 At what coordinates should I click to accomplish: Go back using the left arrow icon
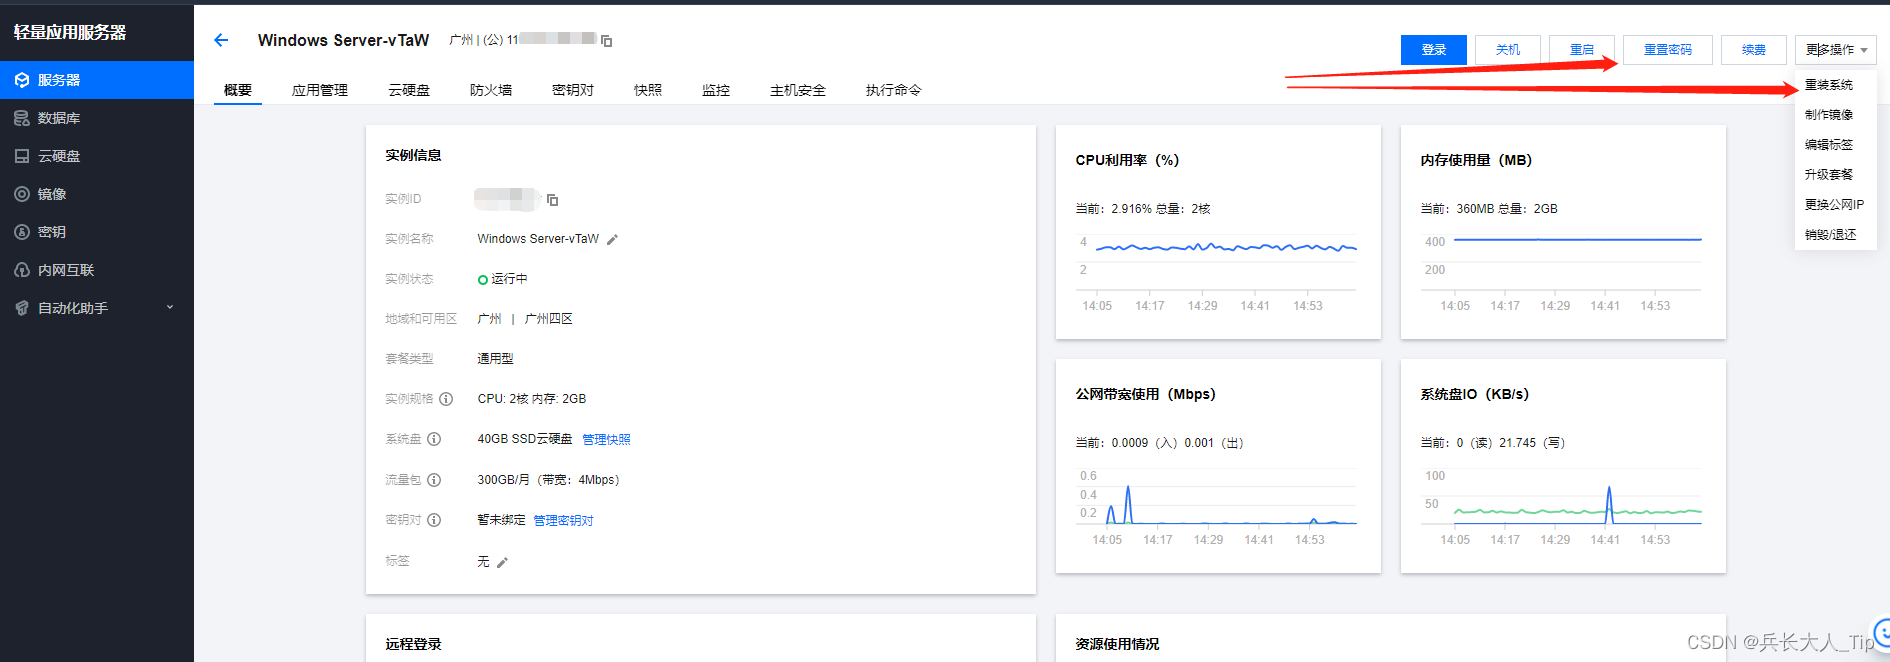(221, 40)
